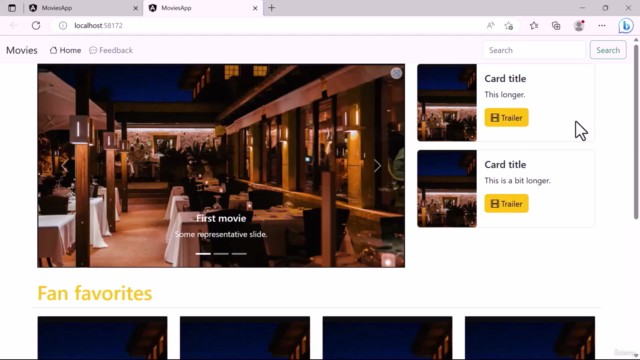Screen dimensions: 640x360
Task: Click the browser back arrow
Action: tap(14, 25)
